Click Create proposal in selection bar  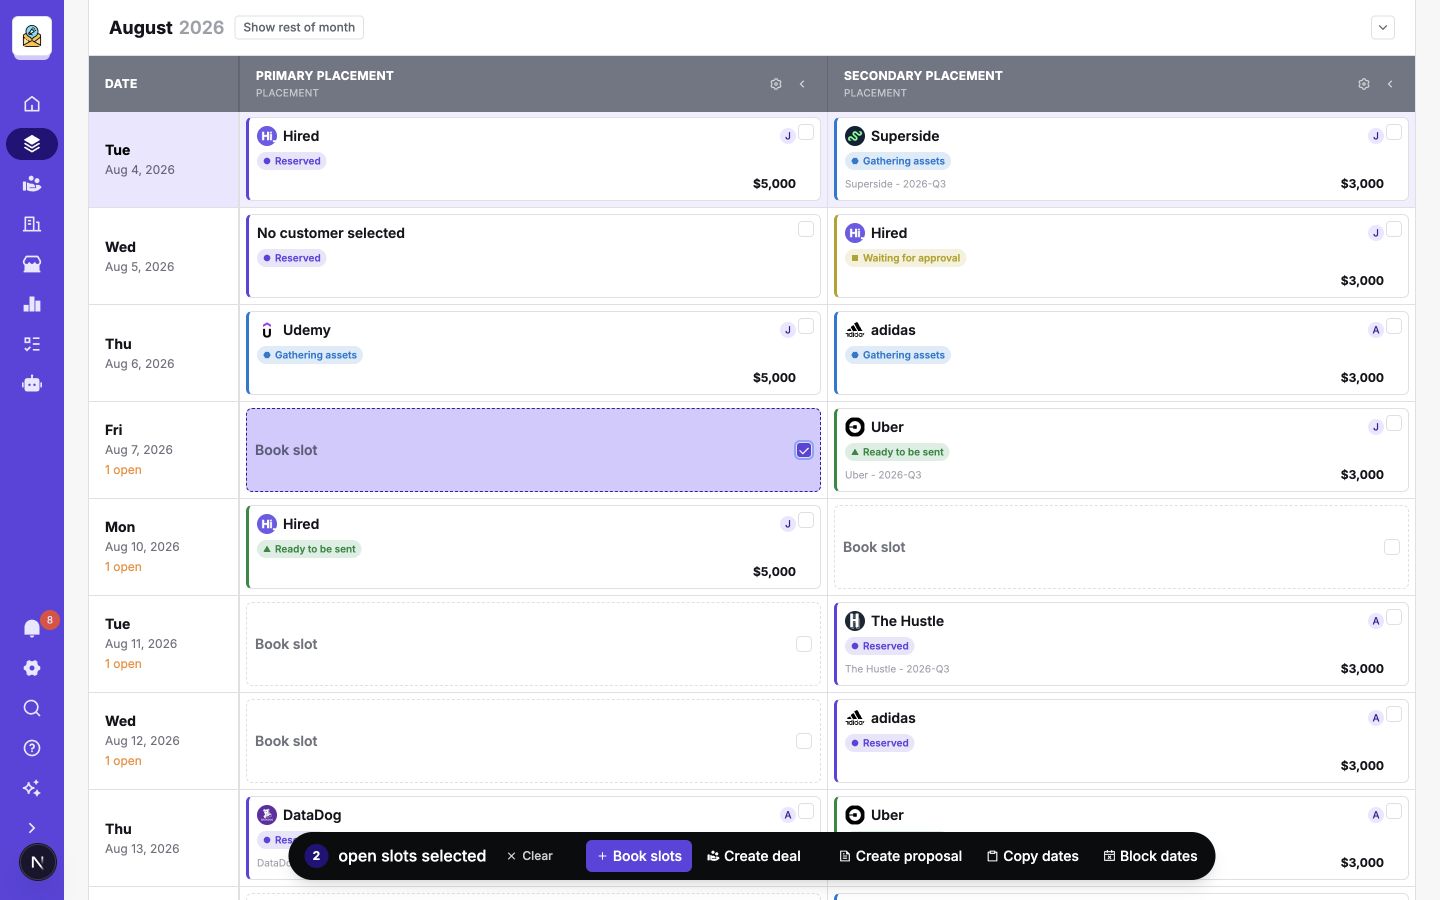900,856
